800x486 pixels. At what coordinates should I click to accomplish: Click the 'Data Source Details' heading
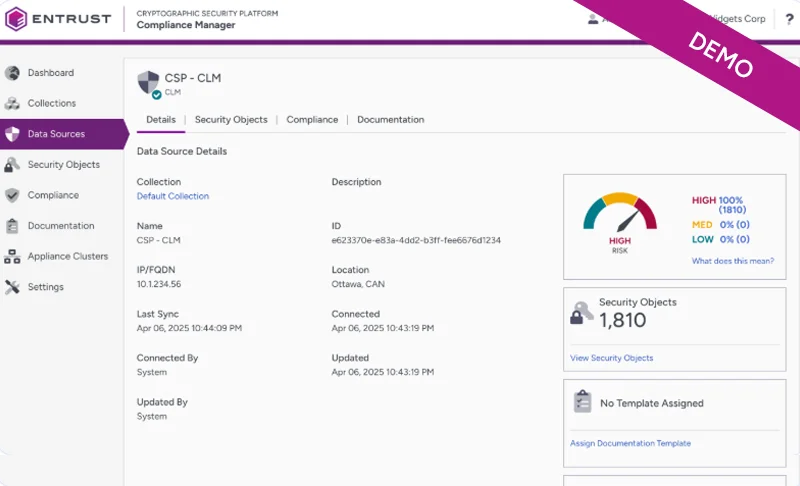click(x=182, y=151)
